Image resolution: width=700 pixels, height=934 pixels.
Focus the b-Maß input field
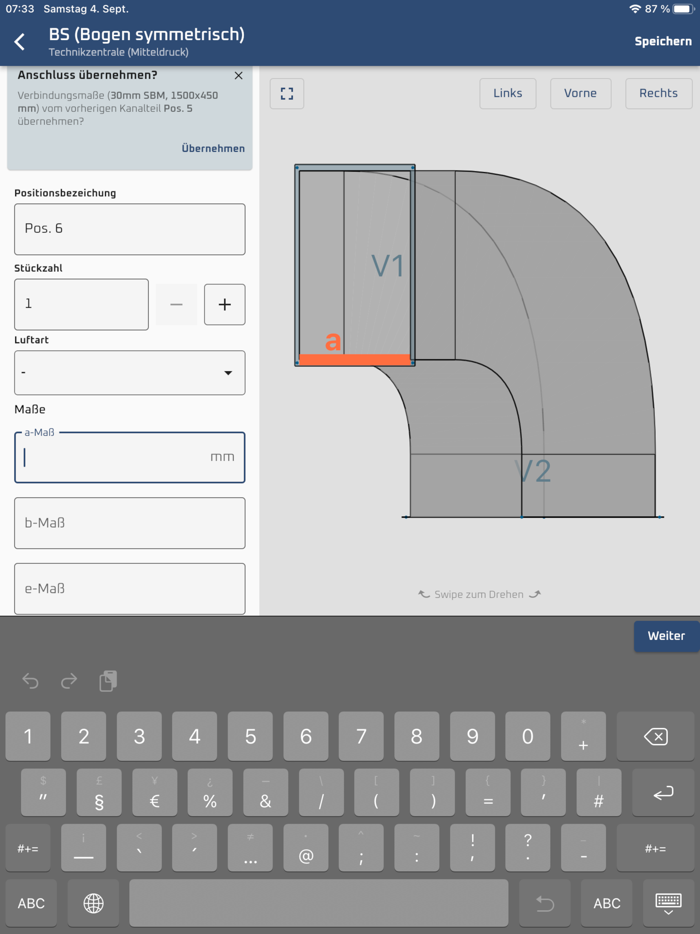coord(130,523)
